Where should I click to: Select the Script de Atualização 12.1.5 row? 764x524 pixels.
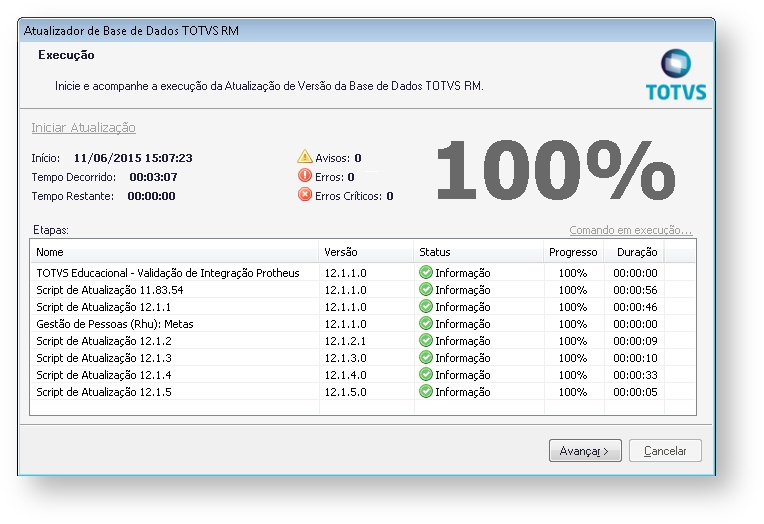(363, 392)
